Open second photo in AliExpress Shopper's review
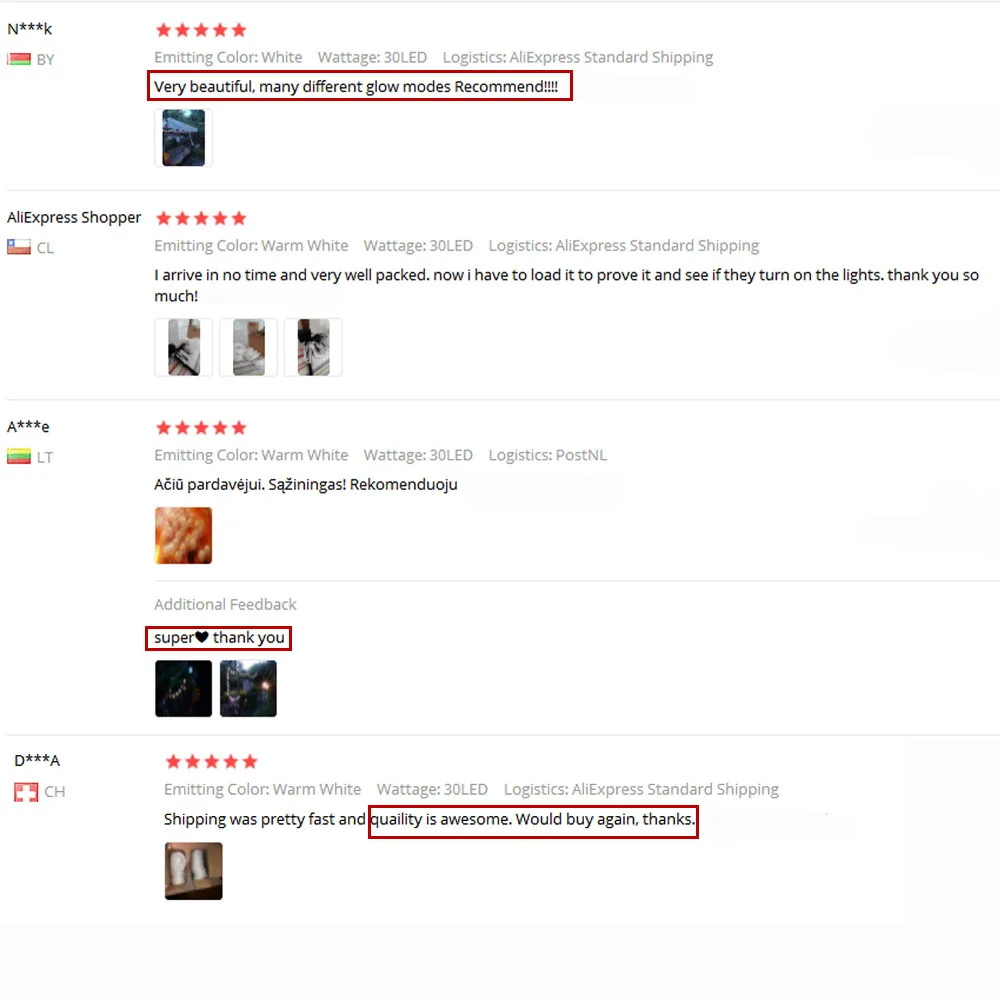The image size is (1000, 1000). [248, 347]
